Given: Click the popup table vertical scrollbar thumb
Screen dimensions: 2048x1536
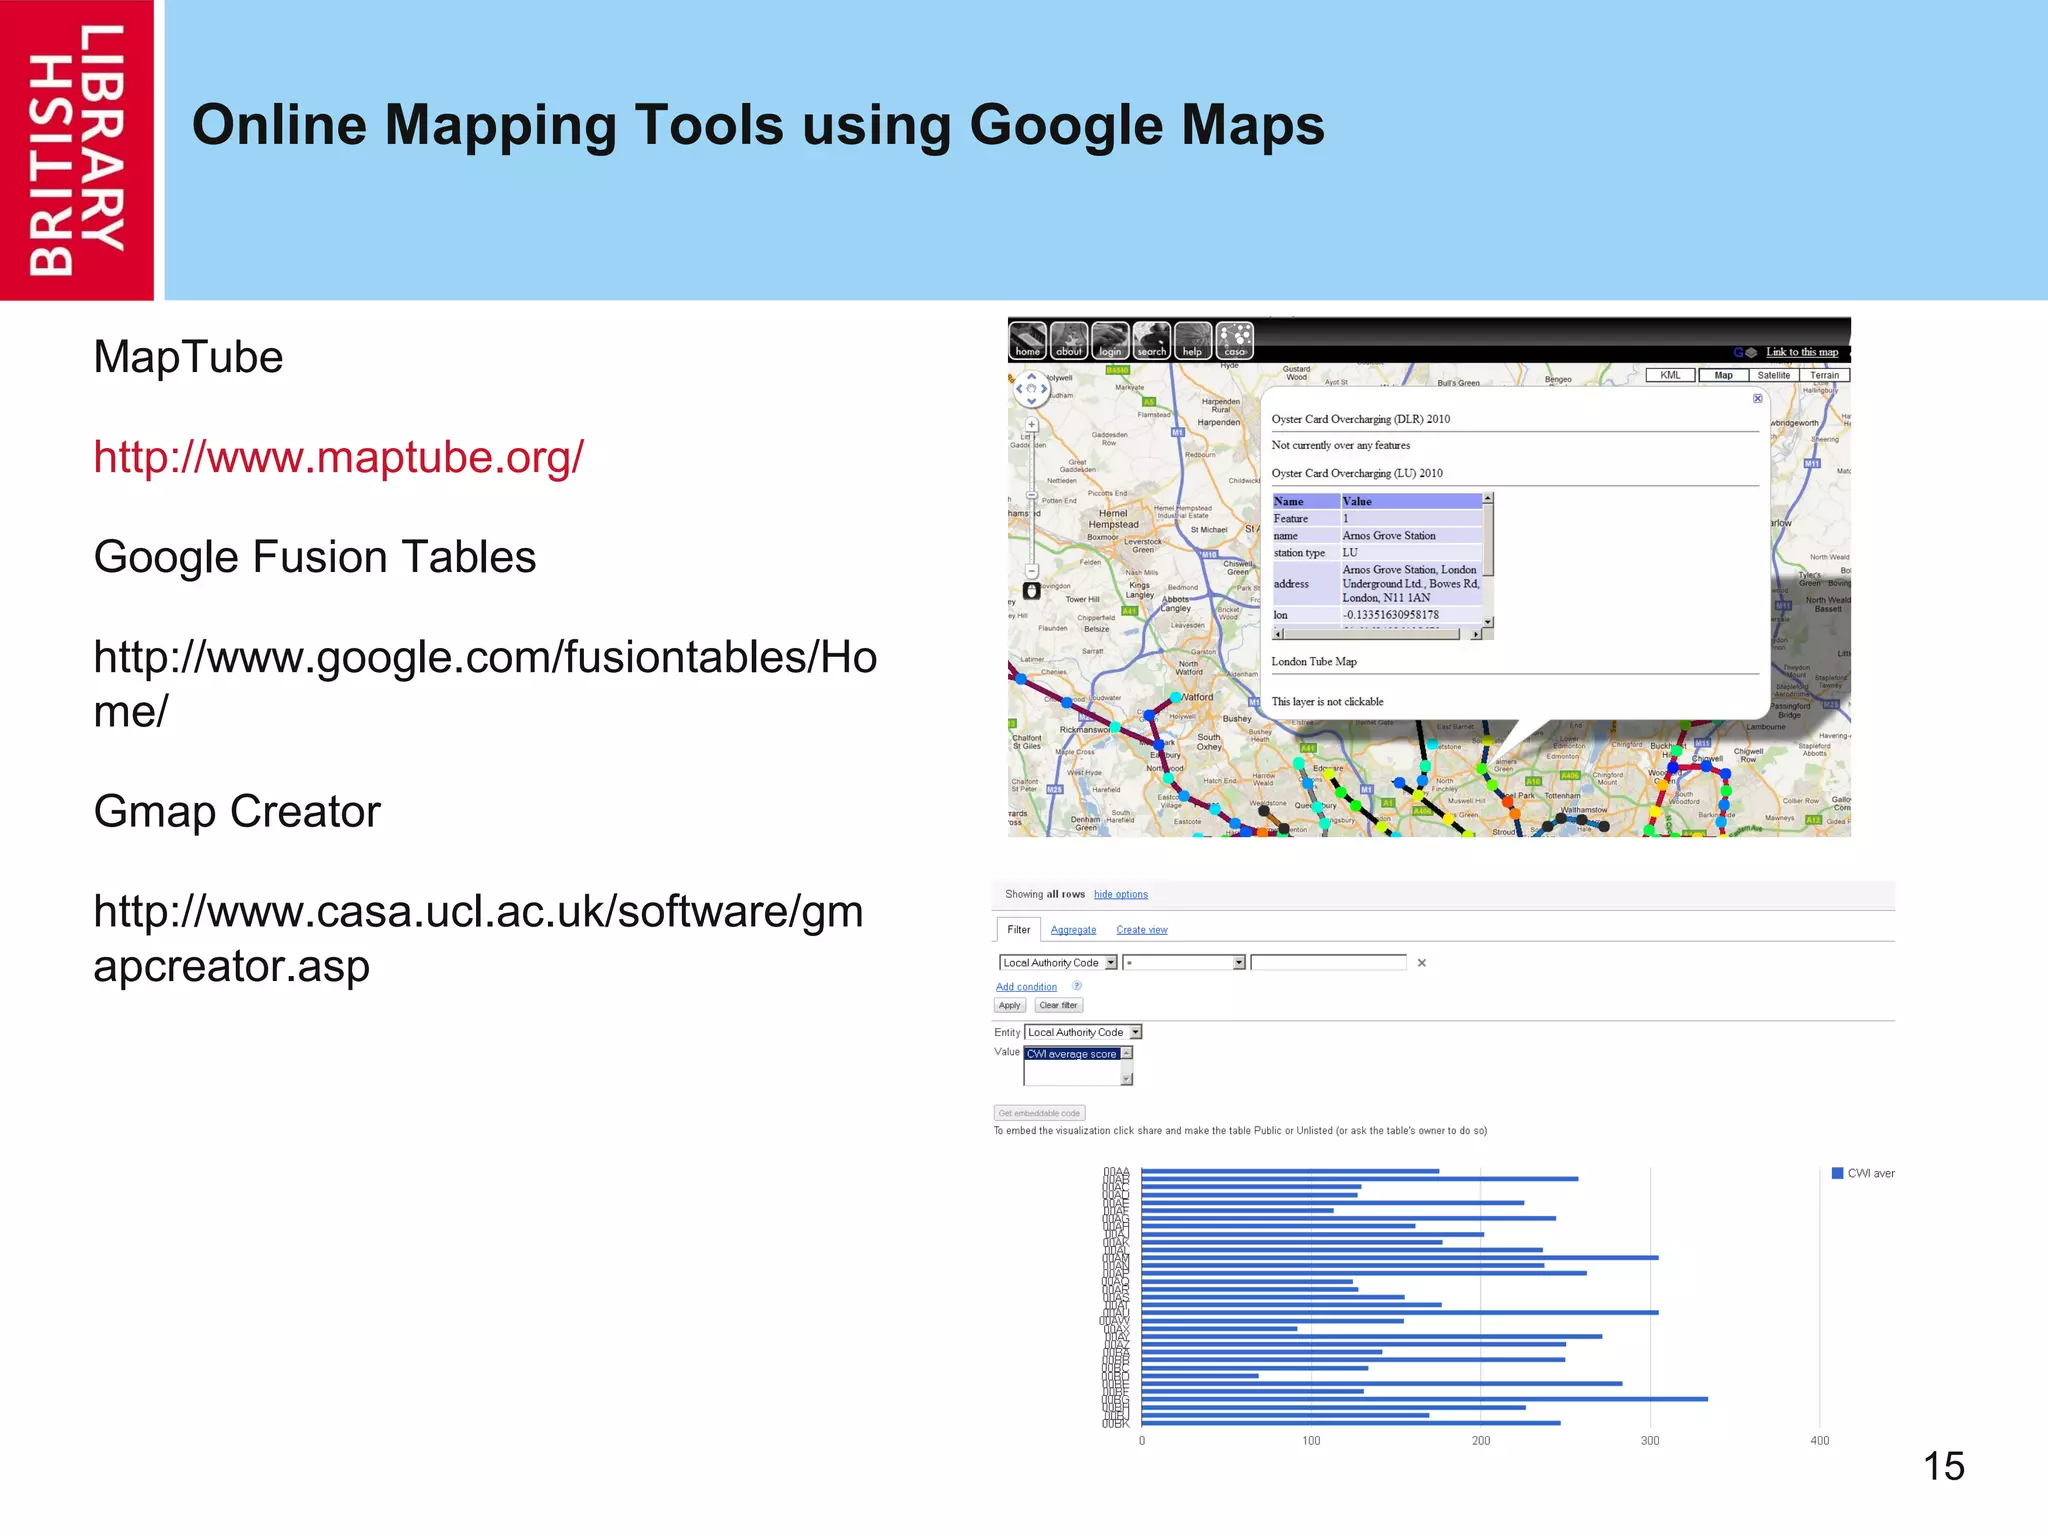Looking at the screenshot, I should click(1488, 540).
